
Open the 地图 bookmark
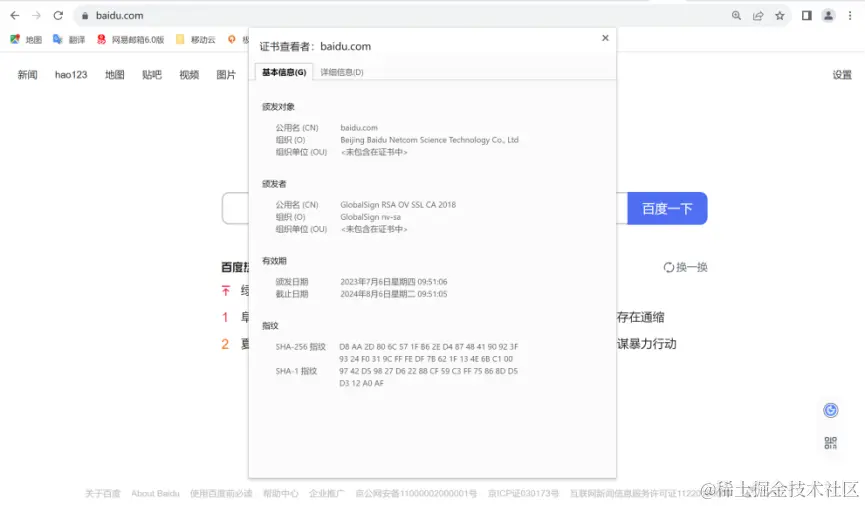27,39
